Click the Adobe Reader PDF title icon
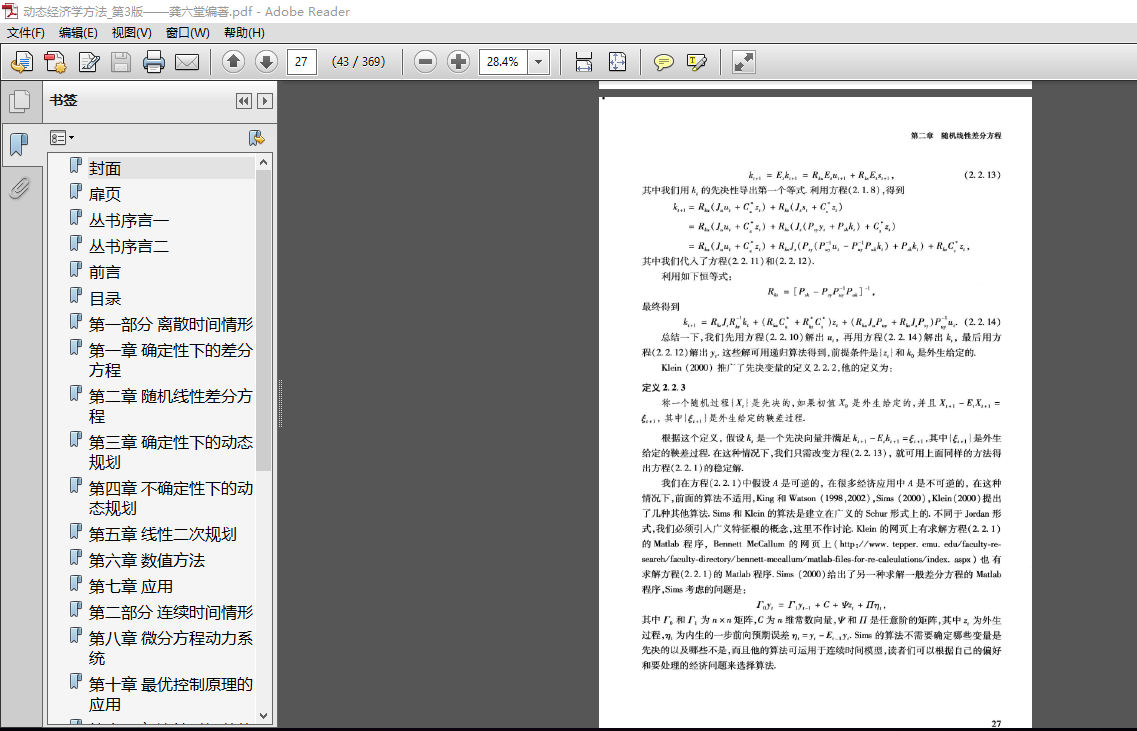The height and width of the screenshot is (731, 1137). coord(10,11)
